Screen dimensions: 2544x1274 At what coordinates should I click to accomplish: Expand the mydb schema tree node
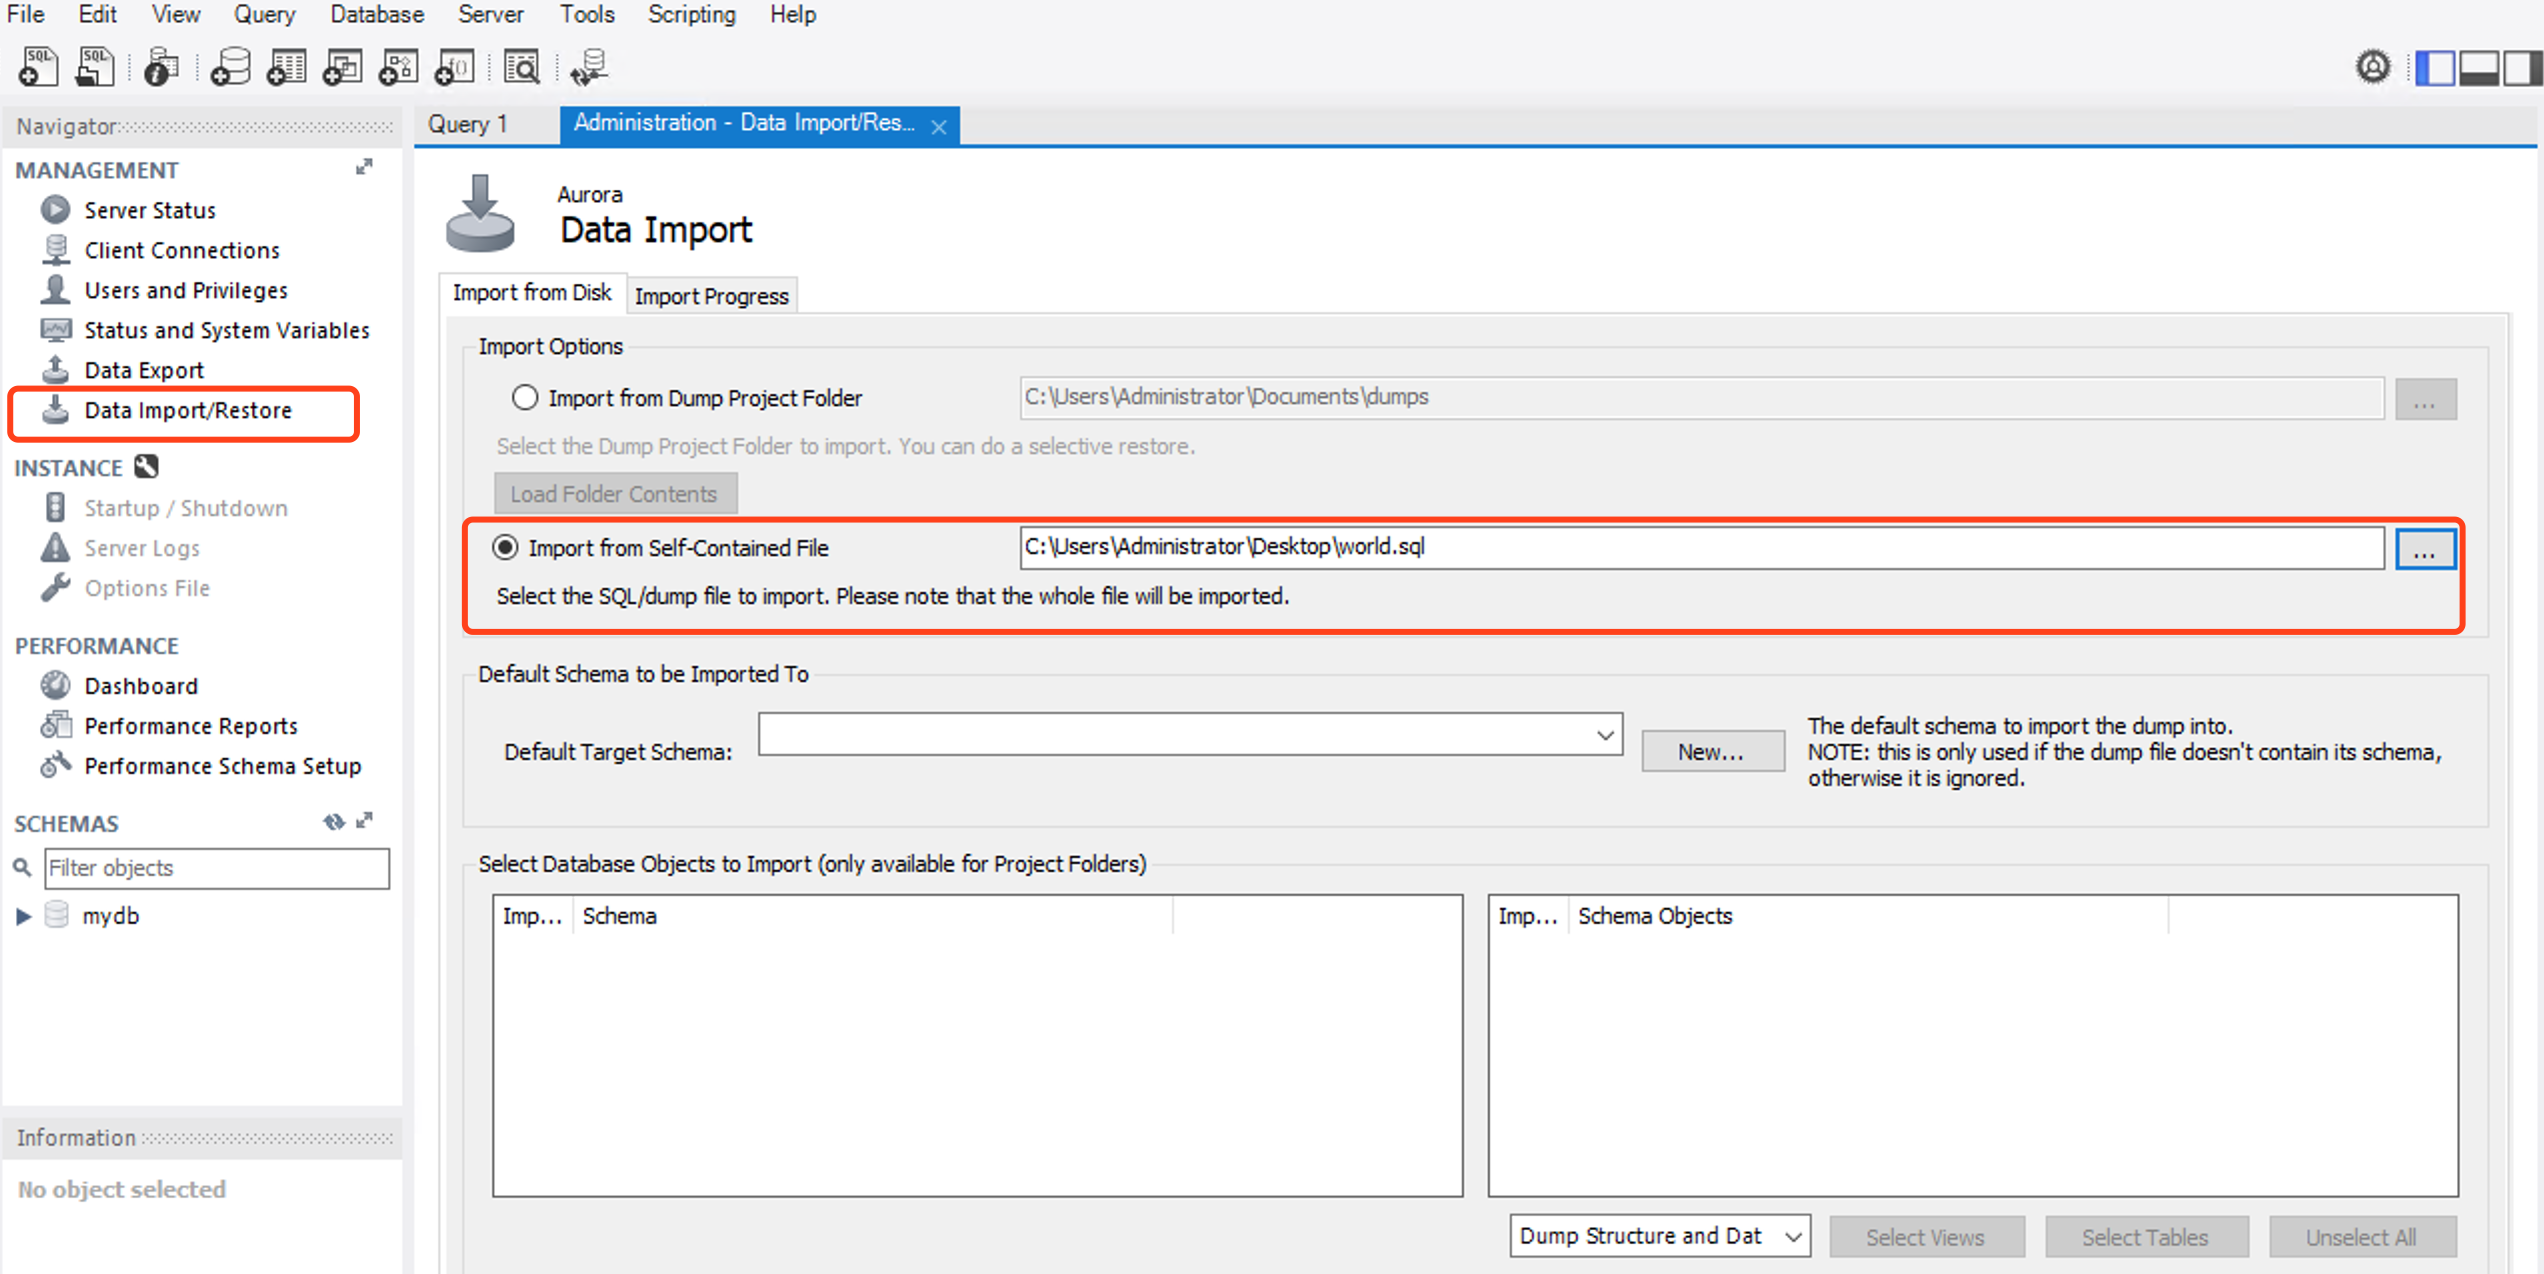tap(24, 916)
